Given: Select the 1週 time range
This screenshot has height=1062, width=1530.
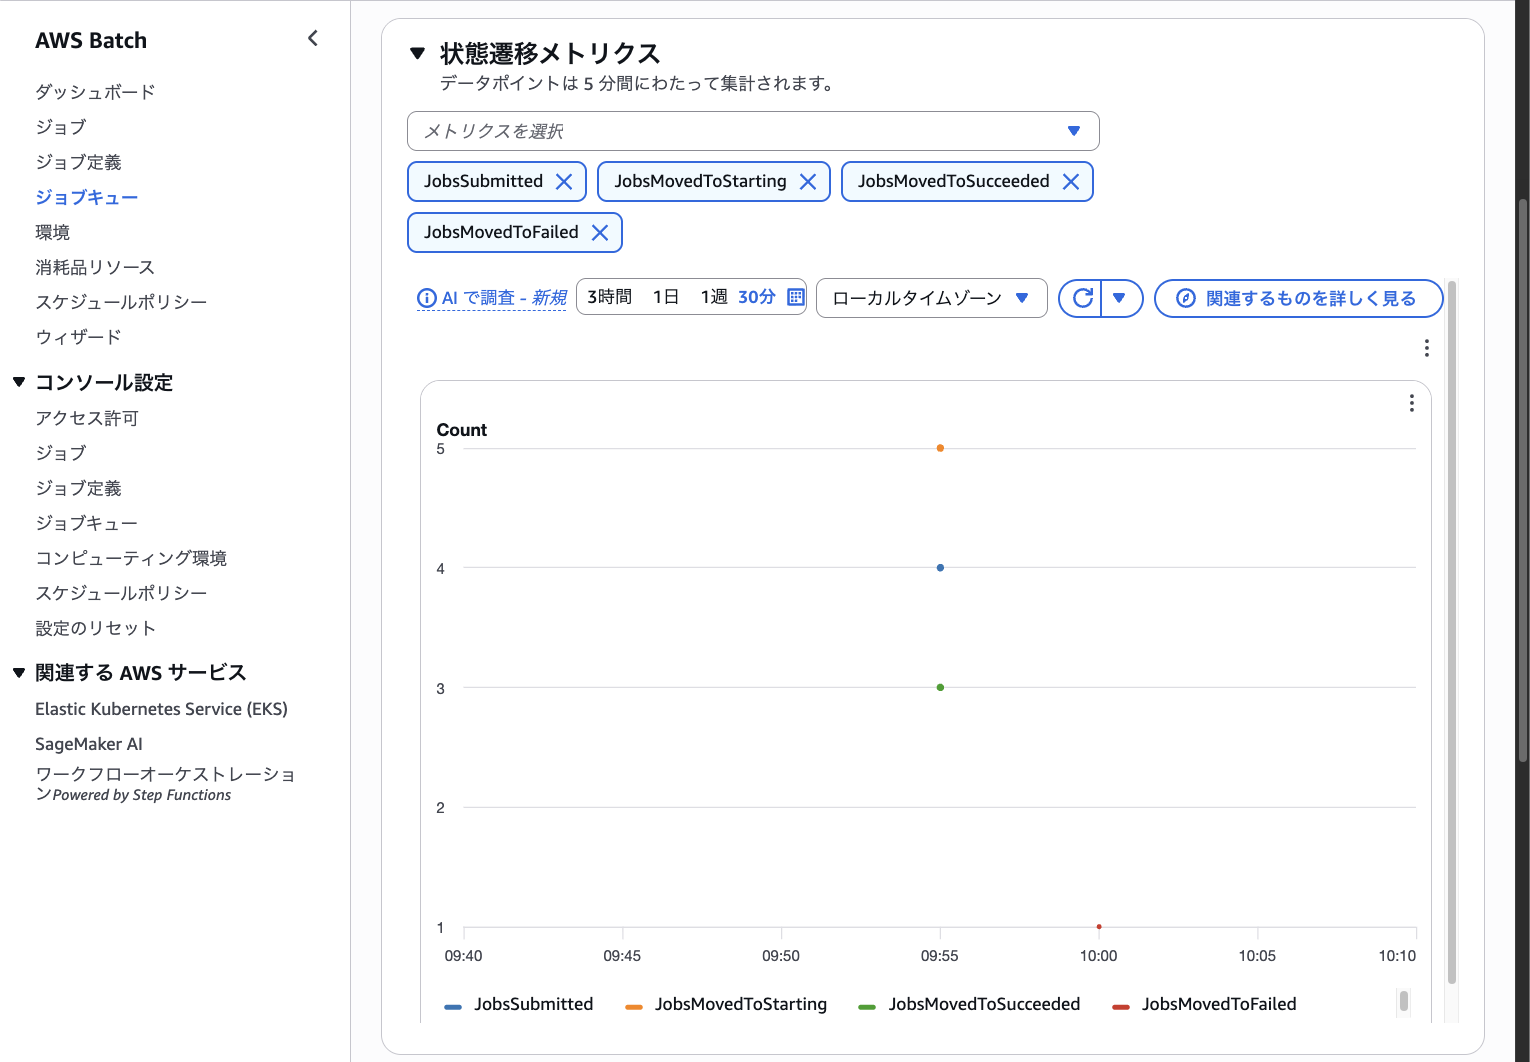Looking at the screenshot, I should coord(714,297).
